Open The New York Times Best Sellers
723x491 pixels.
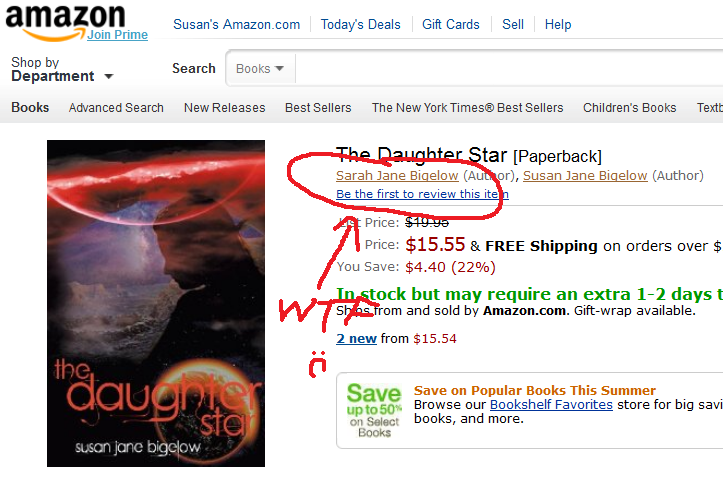(x=468, y=107)
